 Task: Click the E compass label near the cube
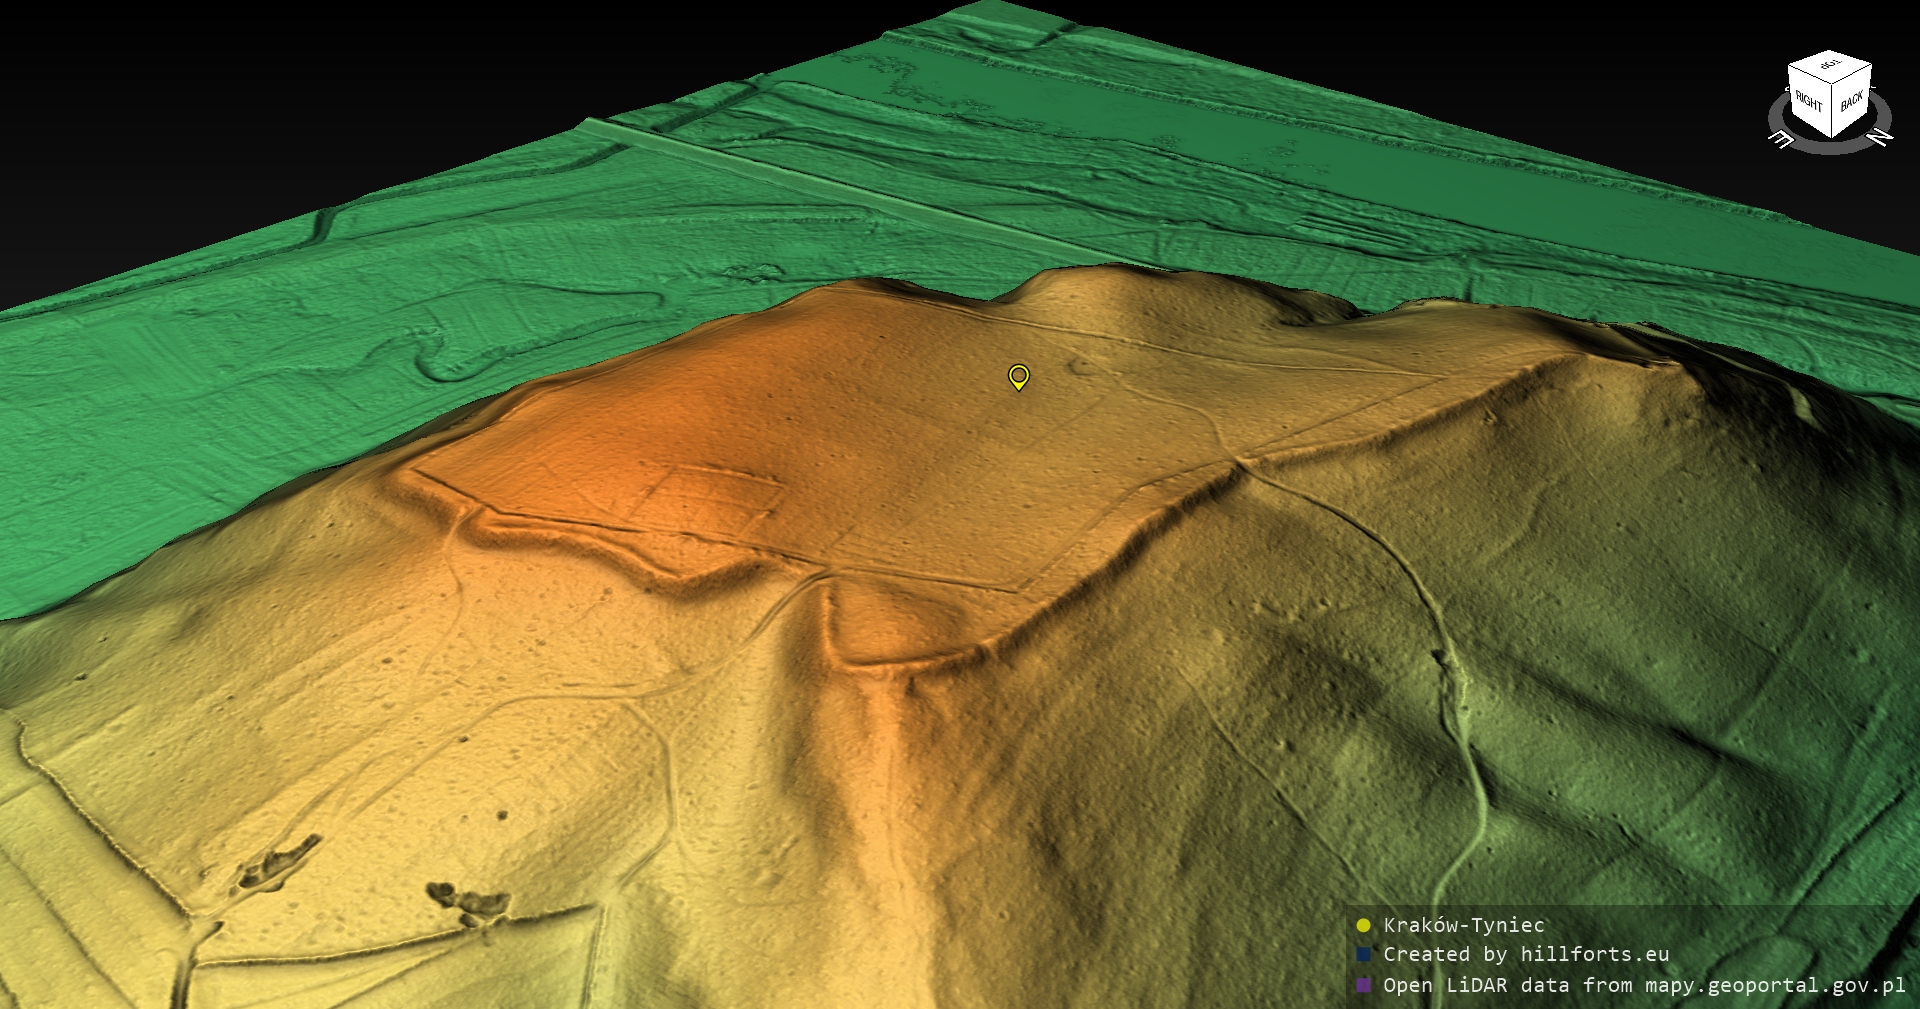coord(1781,139)
